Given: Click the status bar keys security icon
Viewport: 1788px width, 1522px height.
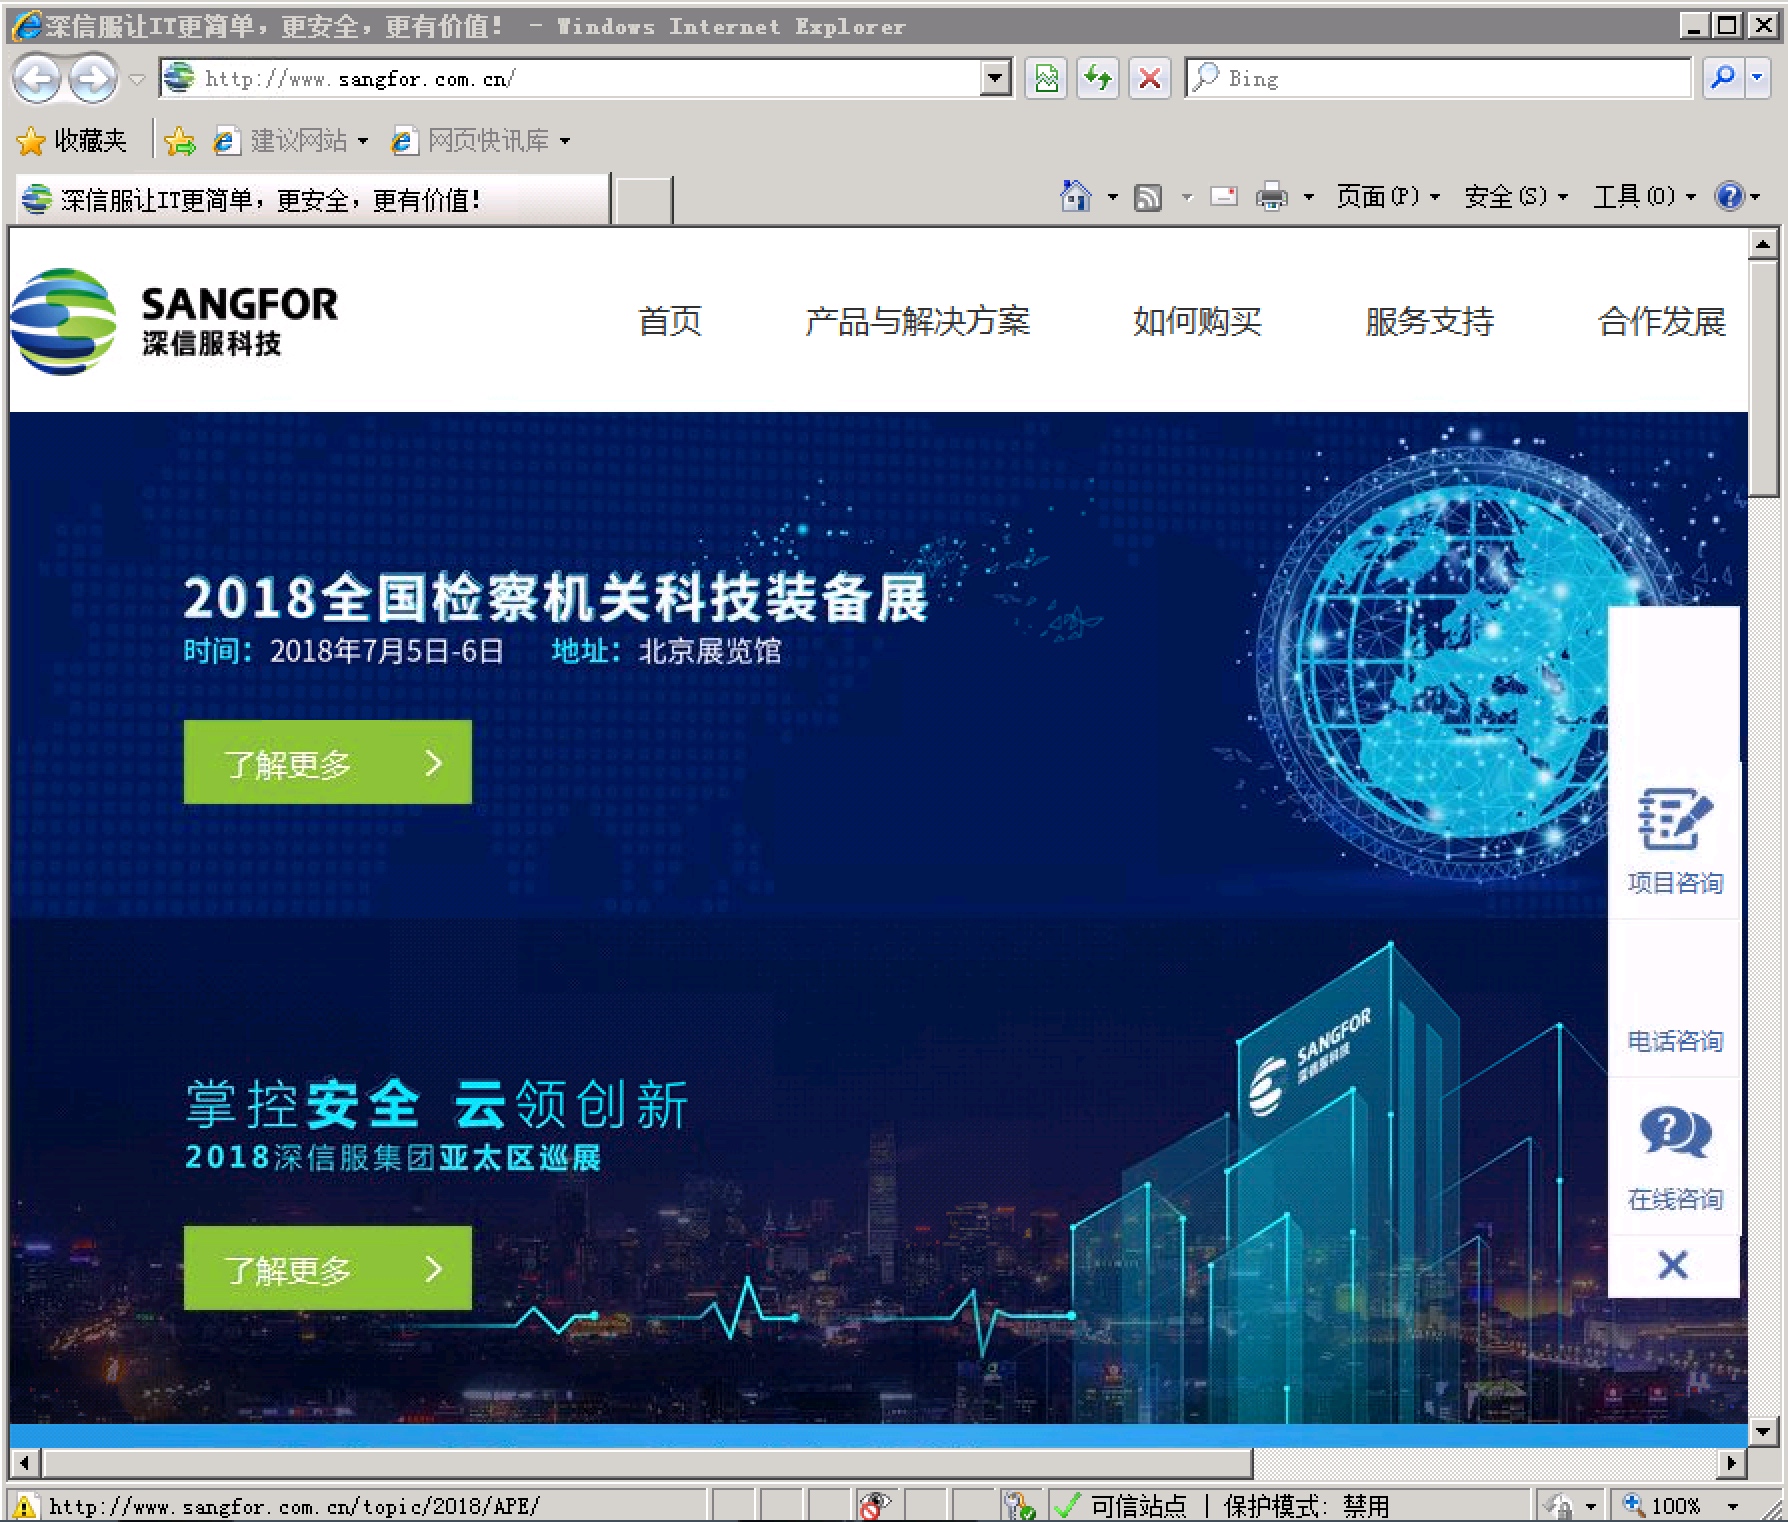Looking at the screenshot, I should (1018, 1506).
